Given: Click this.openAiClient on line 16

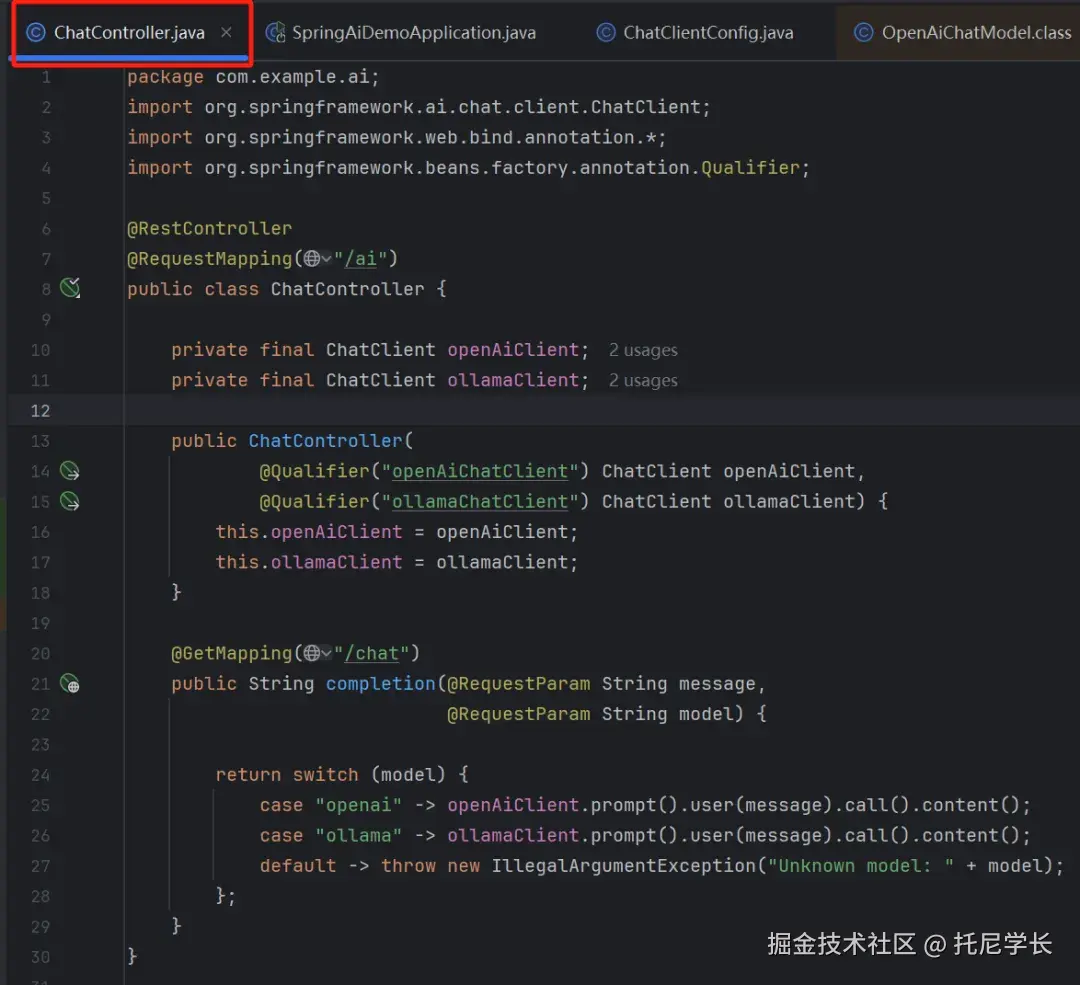Looking at the screenshot, I should [x=309, y=532].
